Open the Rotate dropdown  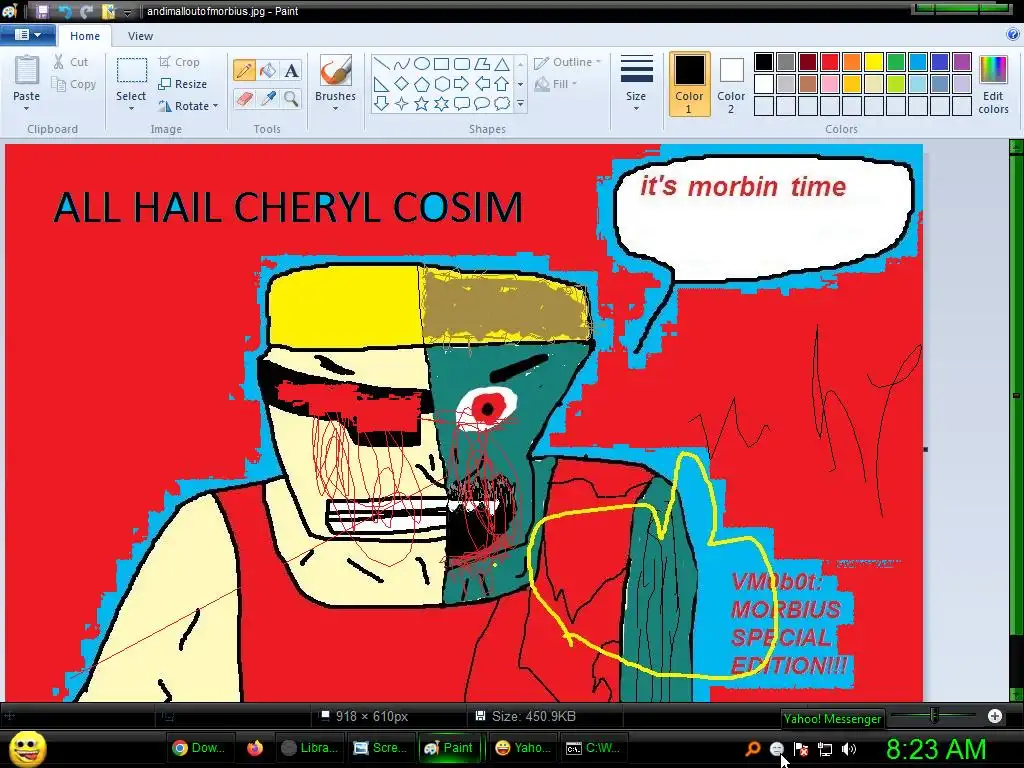[188, 106]
